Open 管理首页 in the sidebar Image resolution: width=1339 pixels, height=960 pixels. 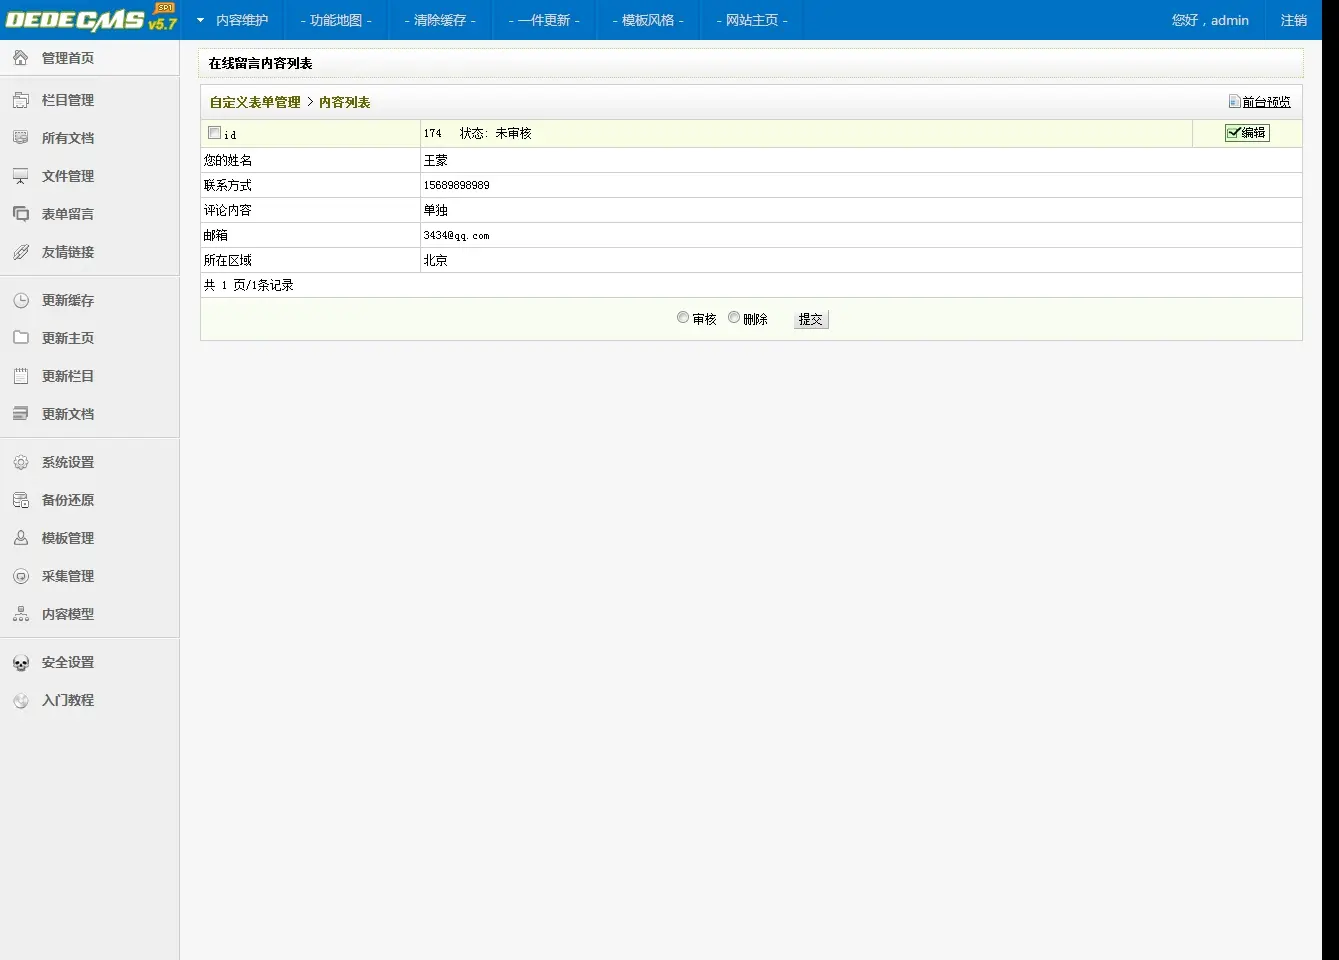click(68, 58)
